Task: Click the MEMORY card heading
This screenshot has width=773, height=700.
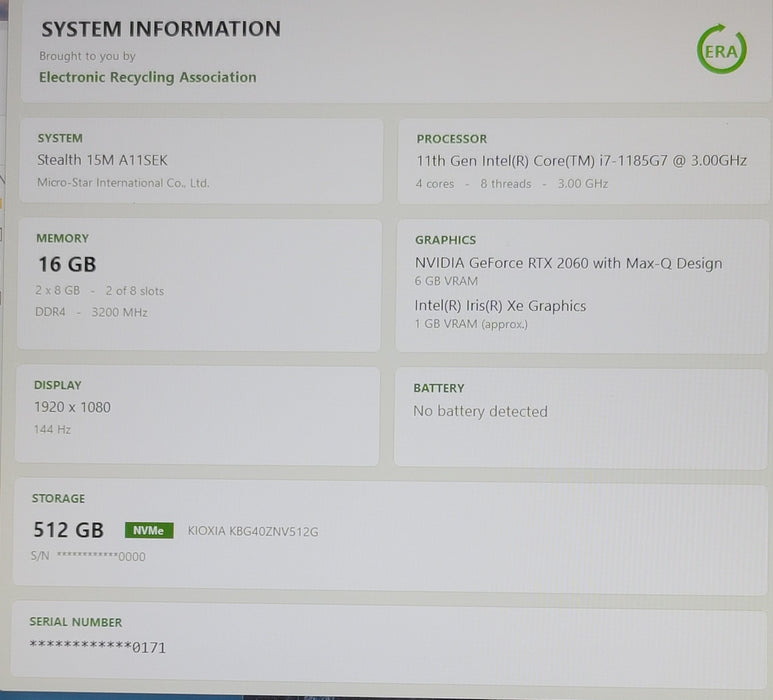Action: [x=63, y=238]
